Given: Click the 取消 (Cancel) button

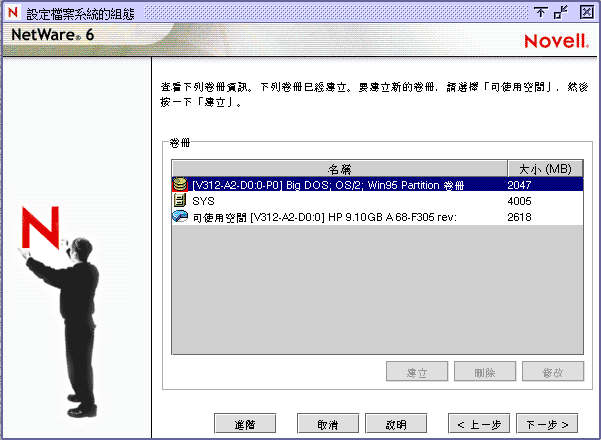Looking at the screenshot, I should coord(328,424).
